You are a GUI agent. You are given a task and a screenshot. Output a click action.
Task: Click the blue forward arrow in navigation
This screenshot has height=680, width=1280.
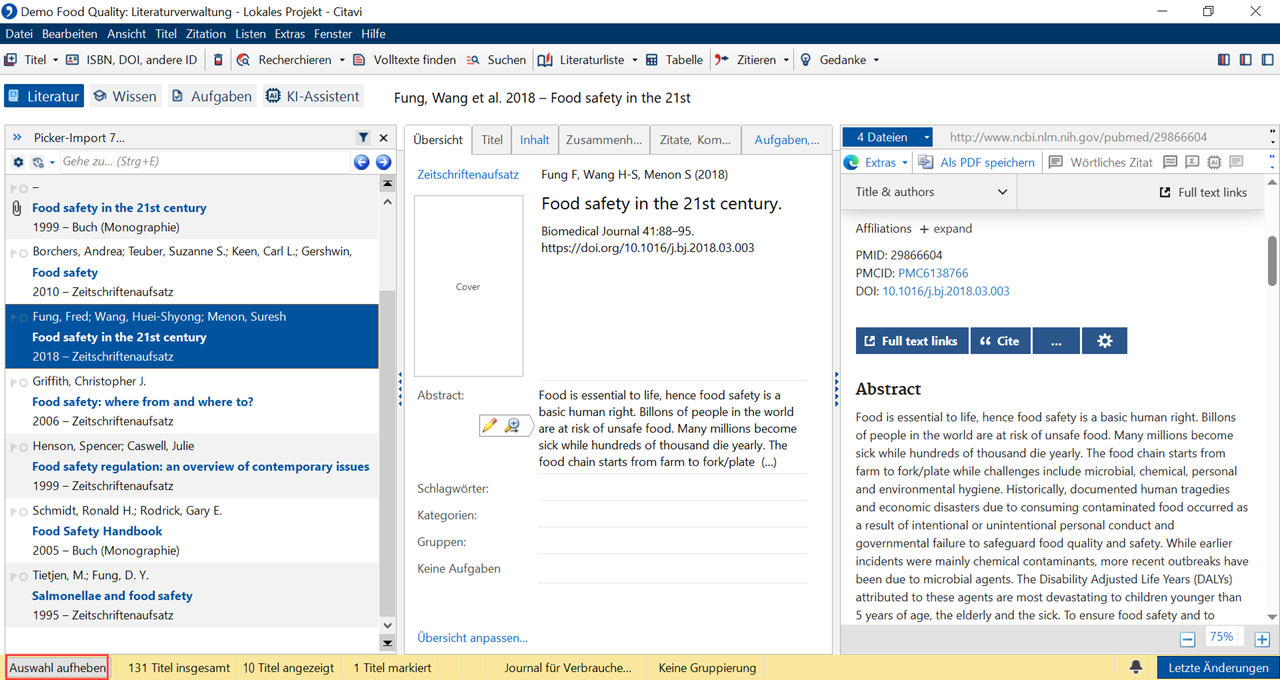[383, 162]
